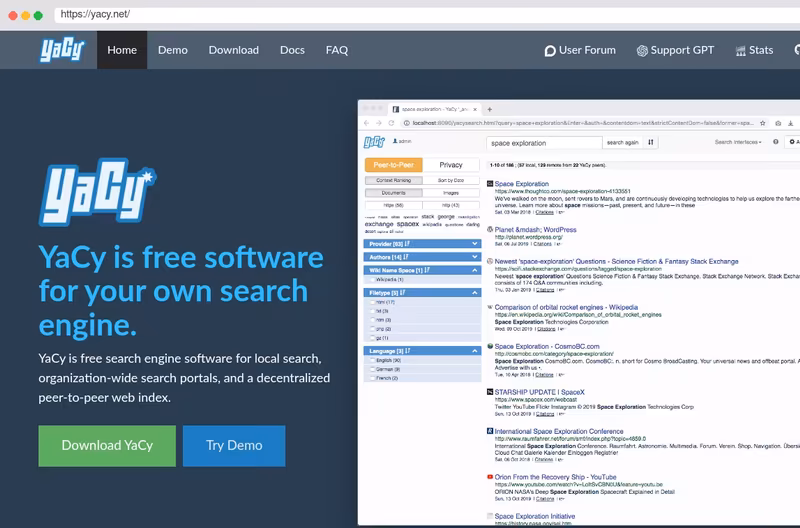Click the yellow macOS minimize dot
This screenshot has height=528, width=800.
(x=26, y=15)
